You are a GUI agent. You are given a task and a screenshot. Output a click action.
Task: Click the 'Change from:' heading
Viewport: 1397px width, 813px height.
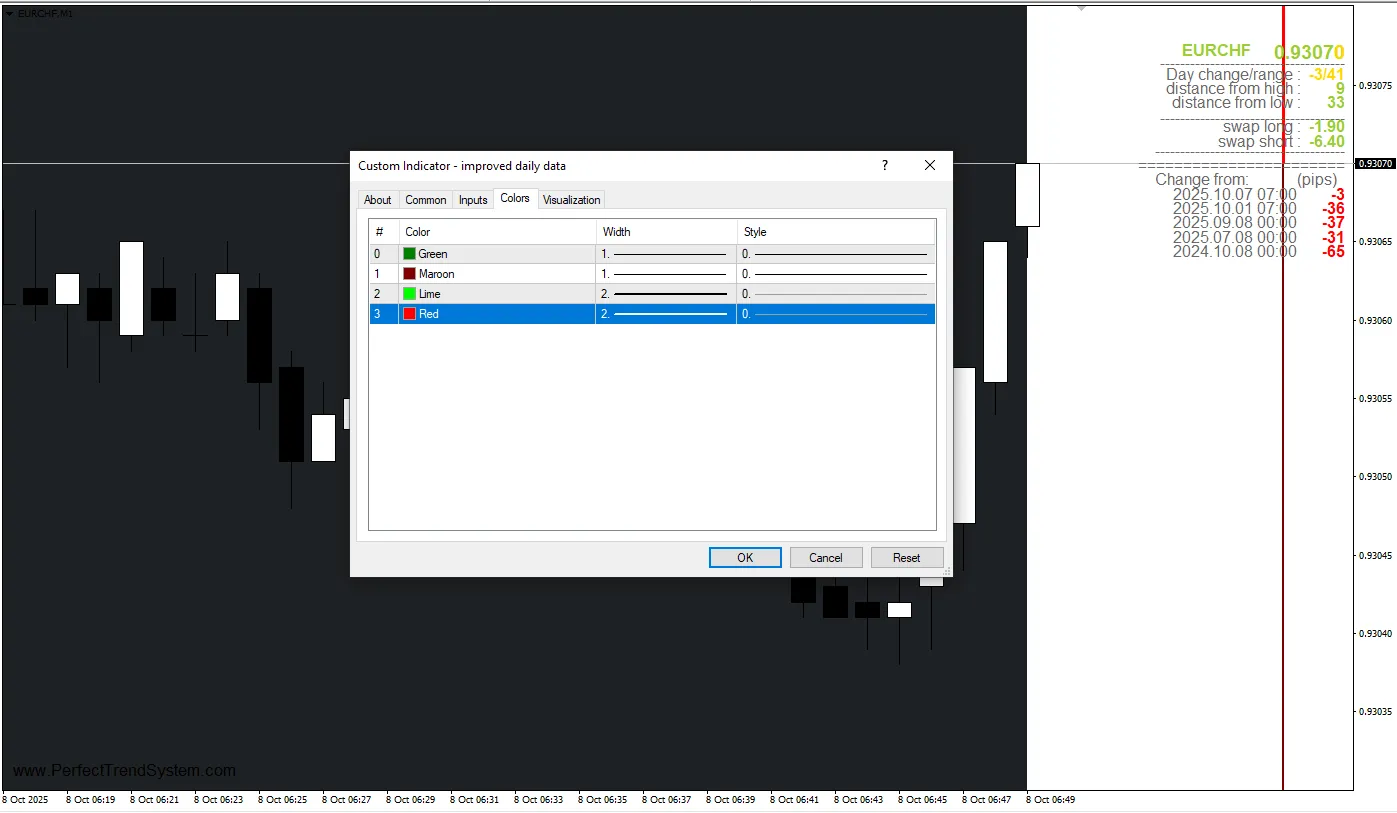tap(1202, 180)
